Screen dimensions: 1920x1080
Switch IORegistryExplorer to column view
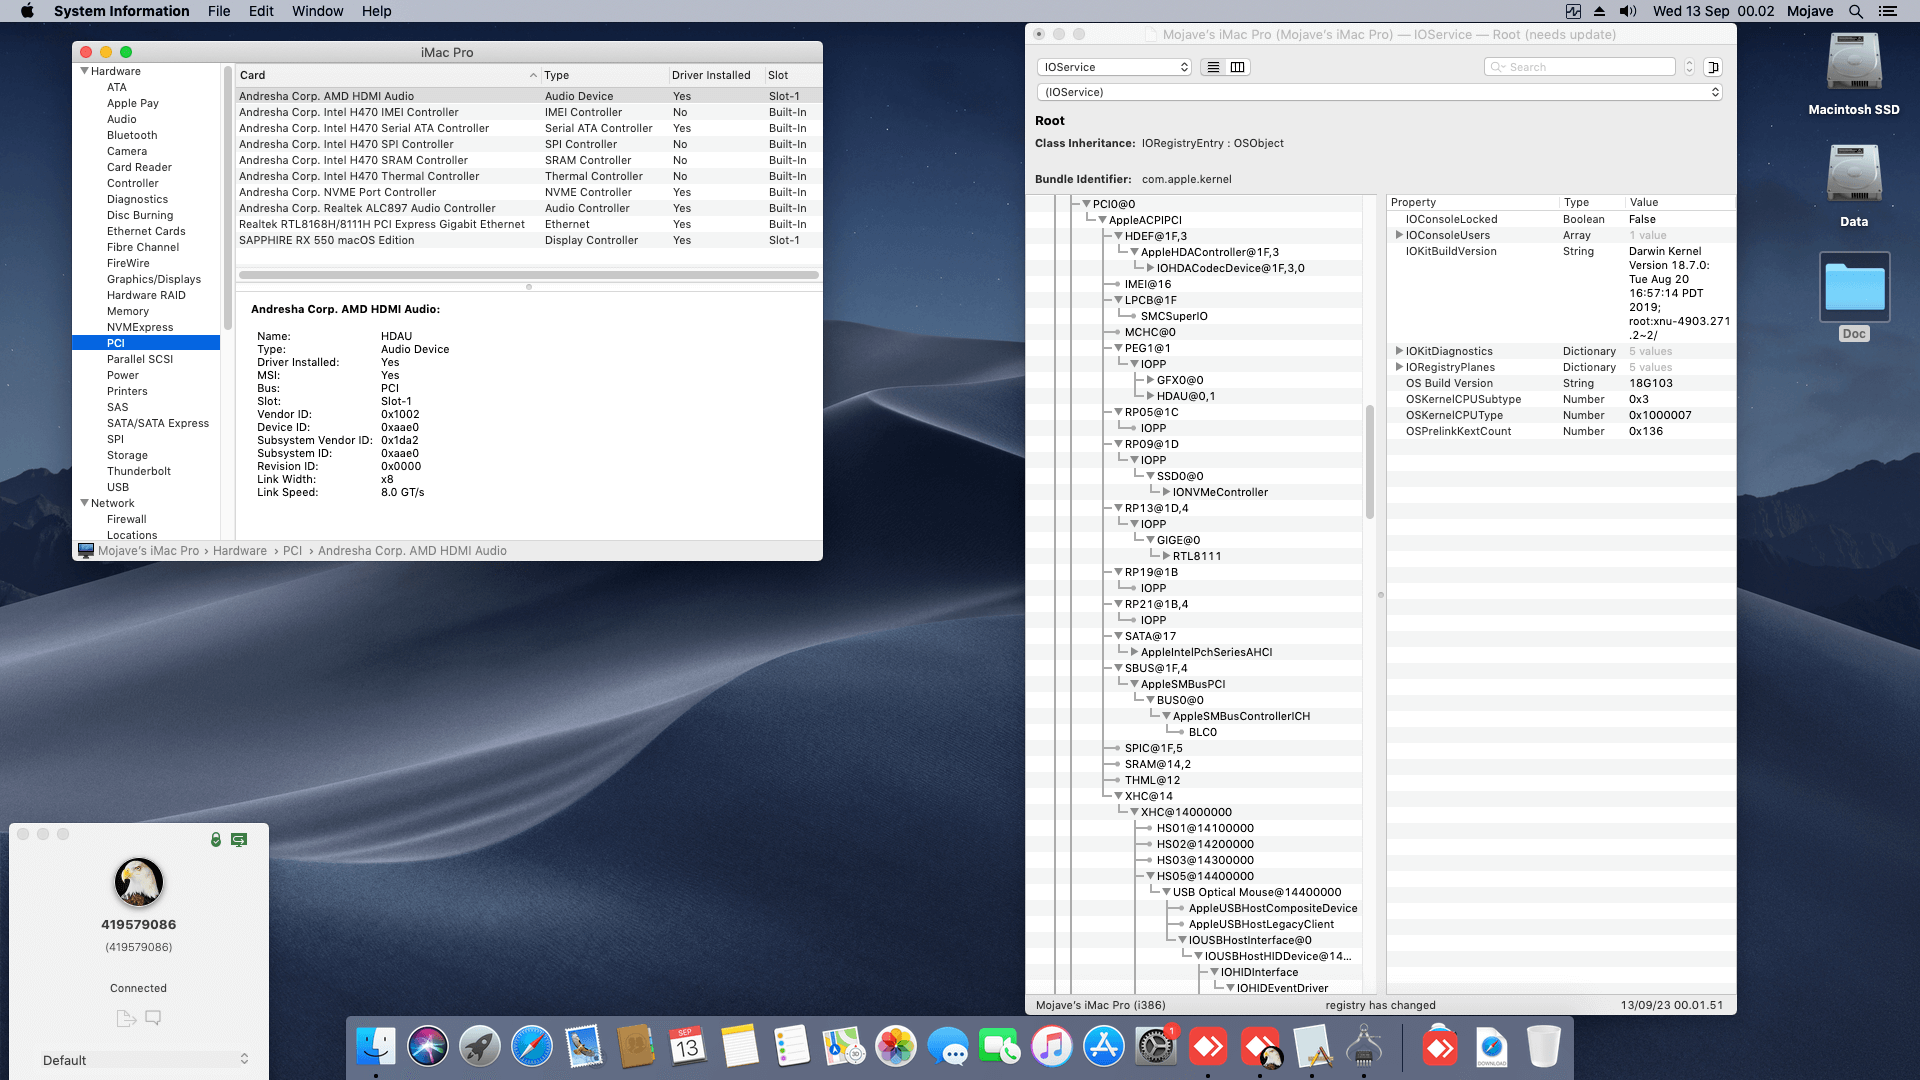[1238, 67]
